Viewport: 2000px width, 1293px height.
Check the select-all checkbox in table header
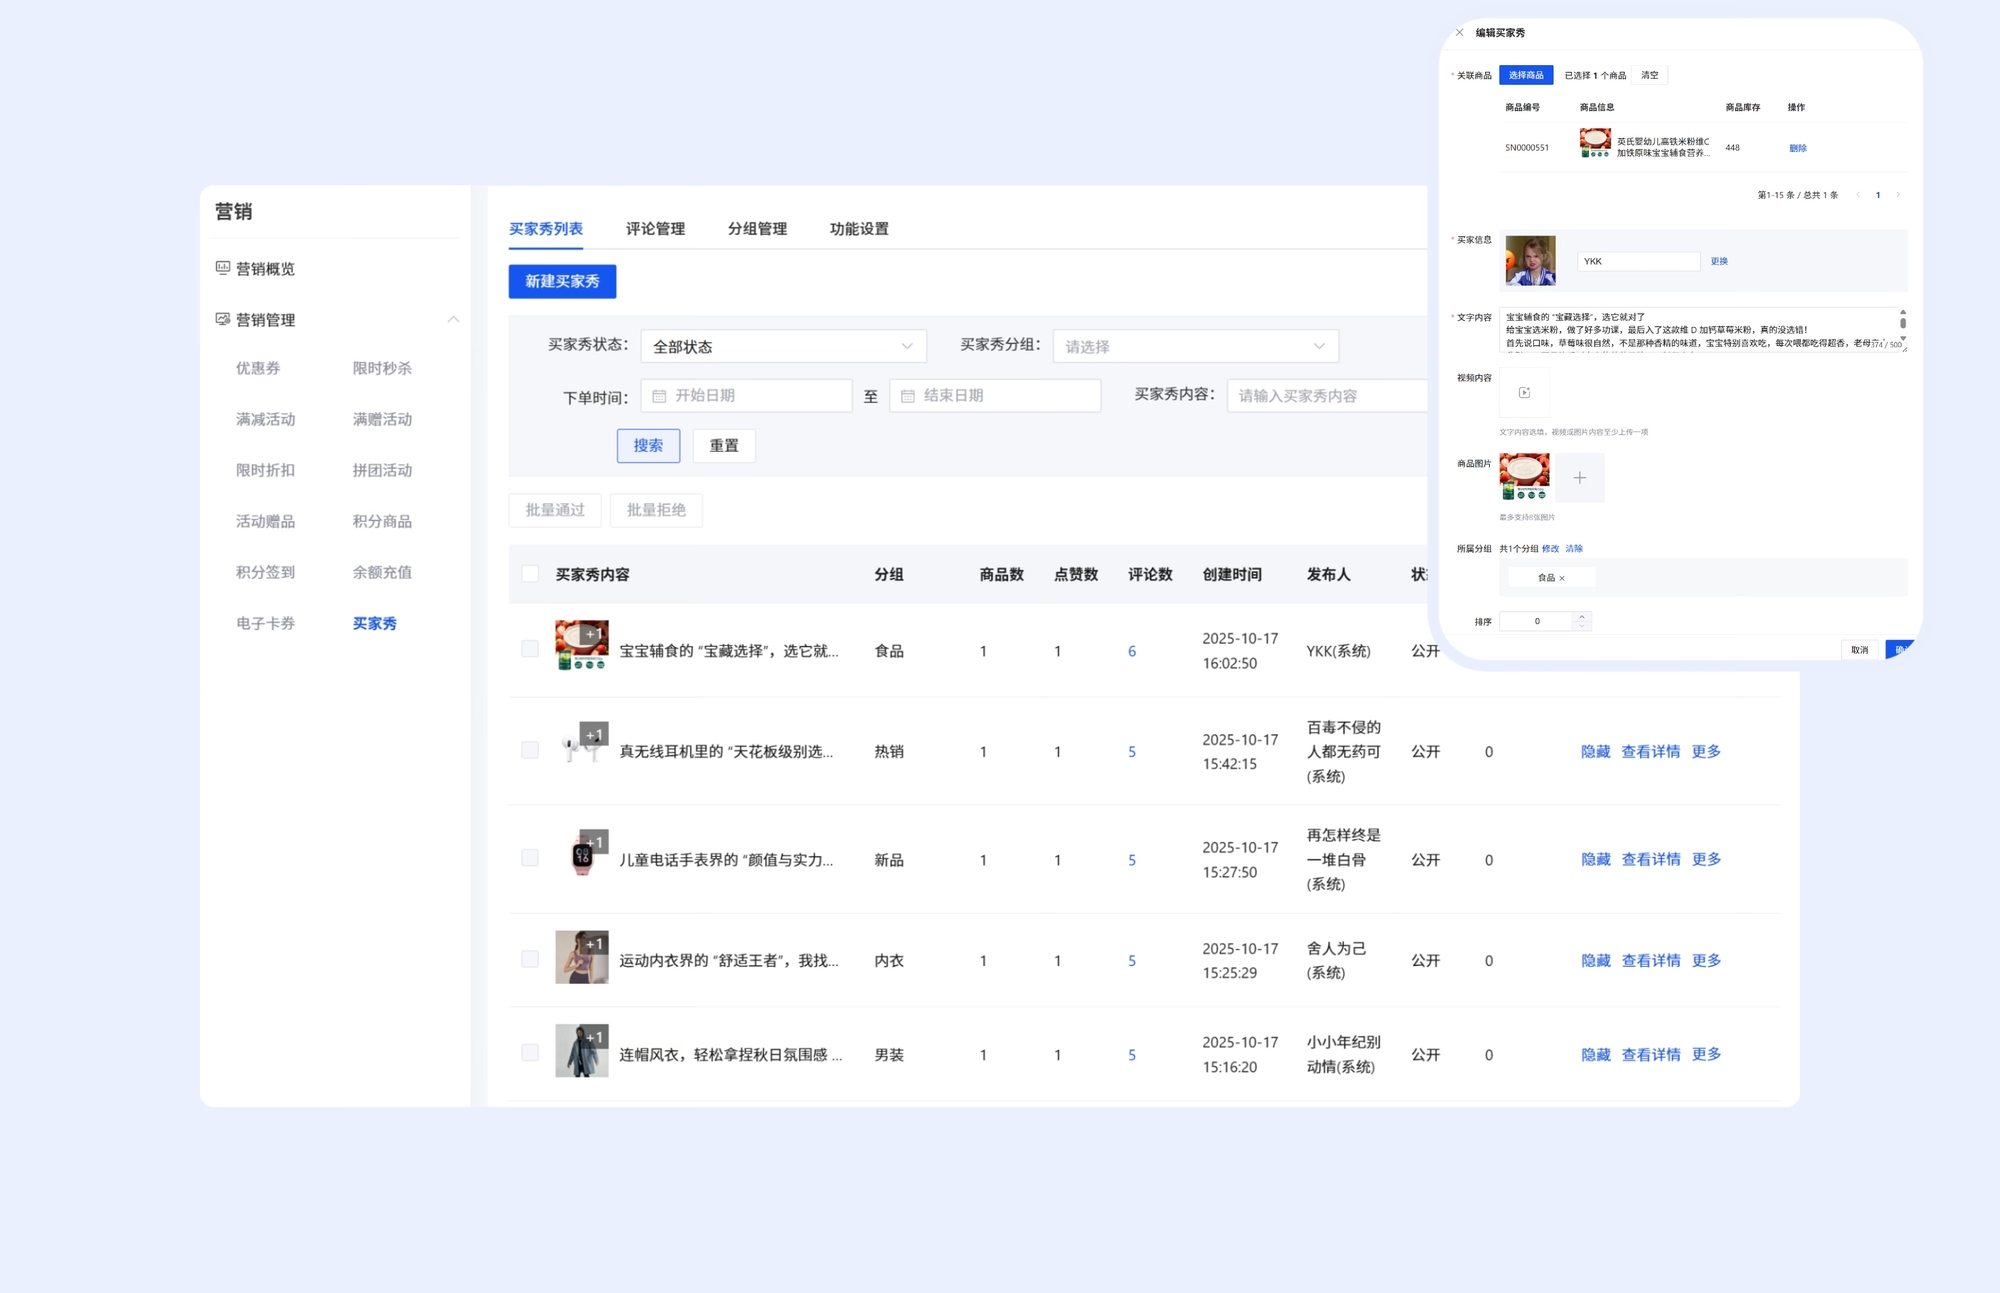tap(530, 574)
